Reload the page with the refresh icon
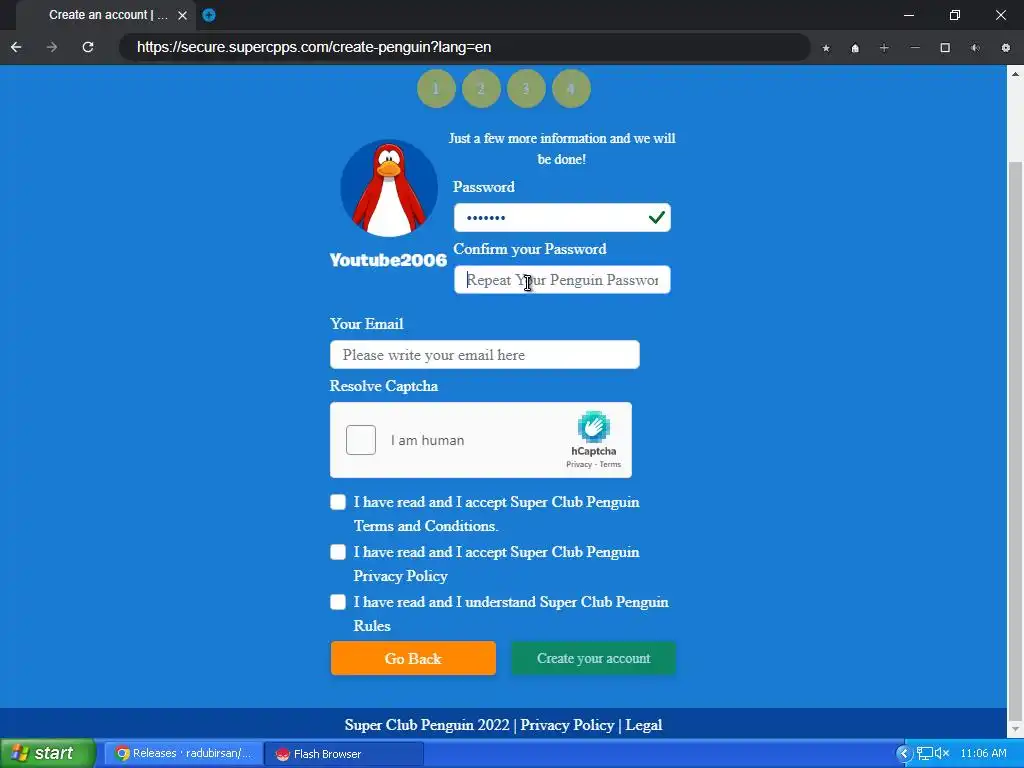Screen dimensions: 1024x768 coord(88,47)
